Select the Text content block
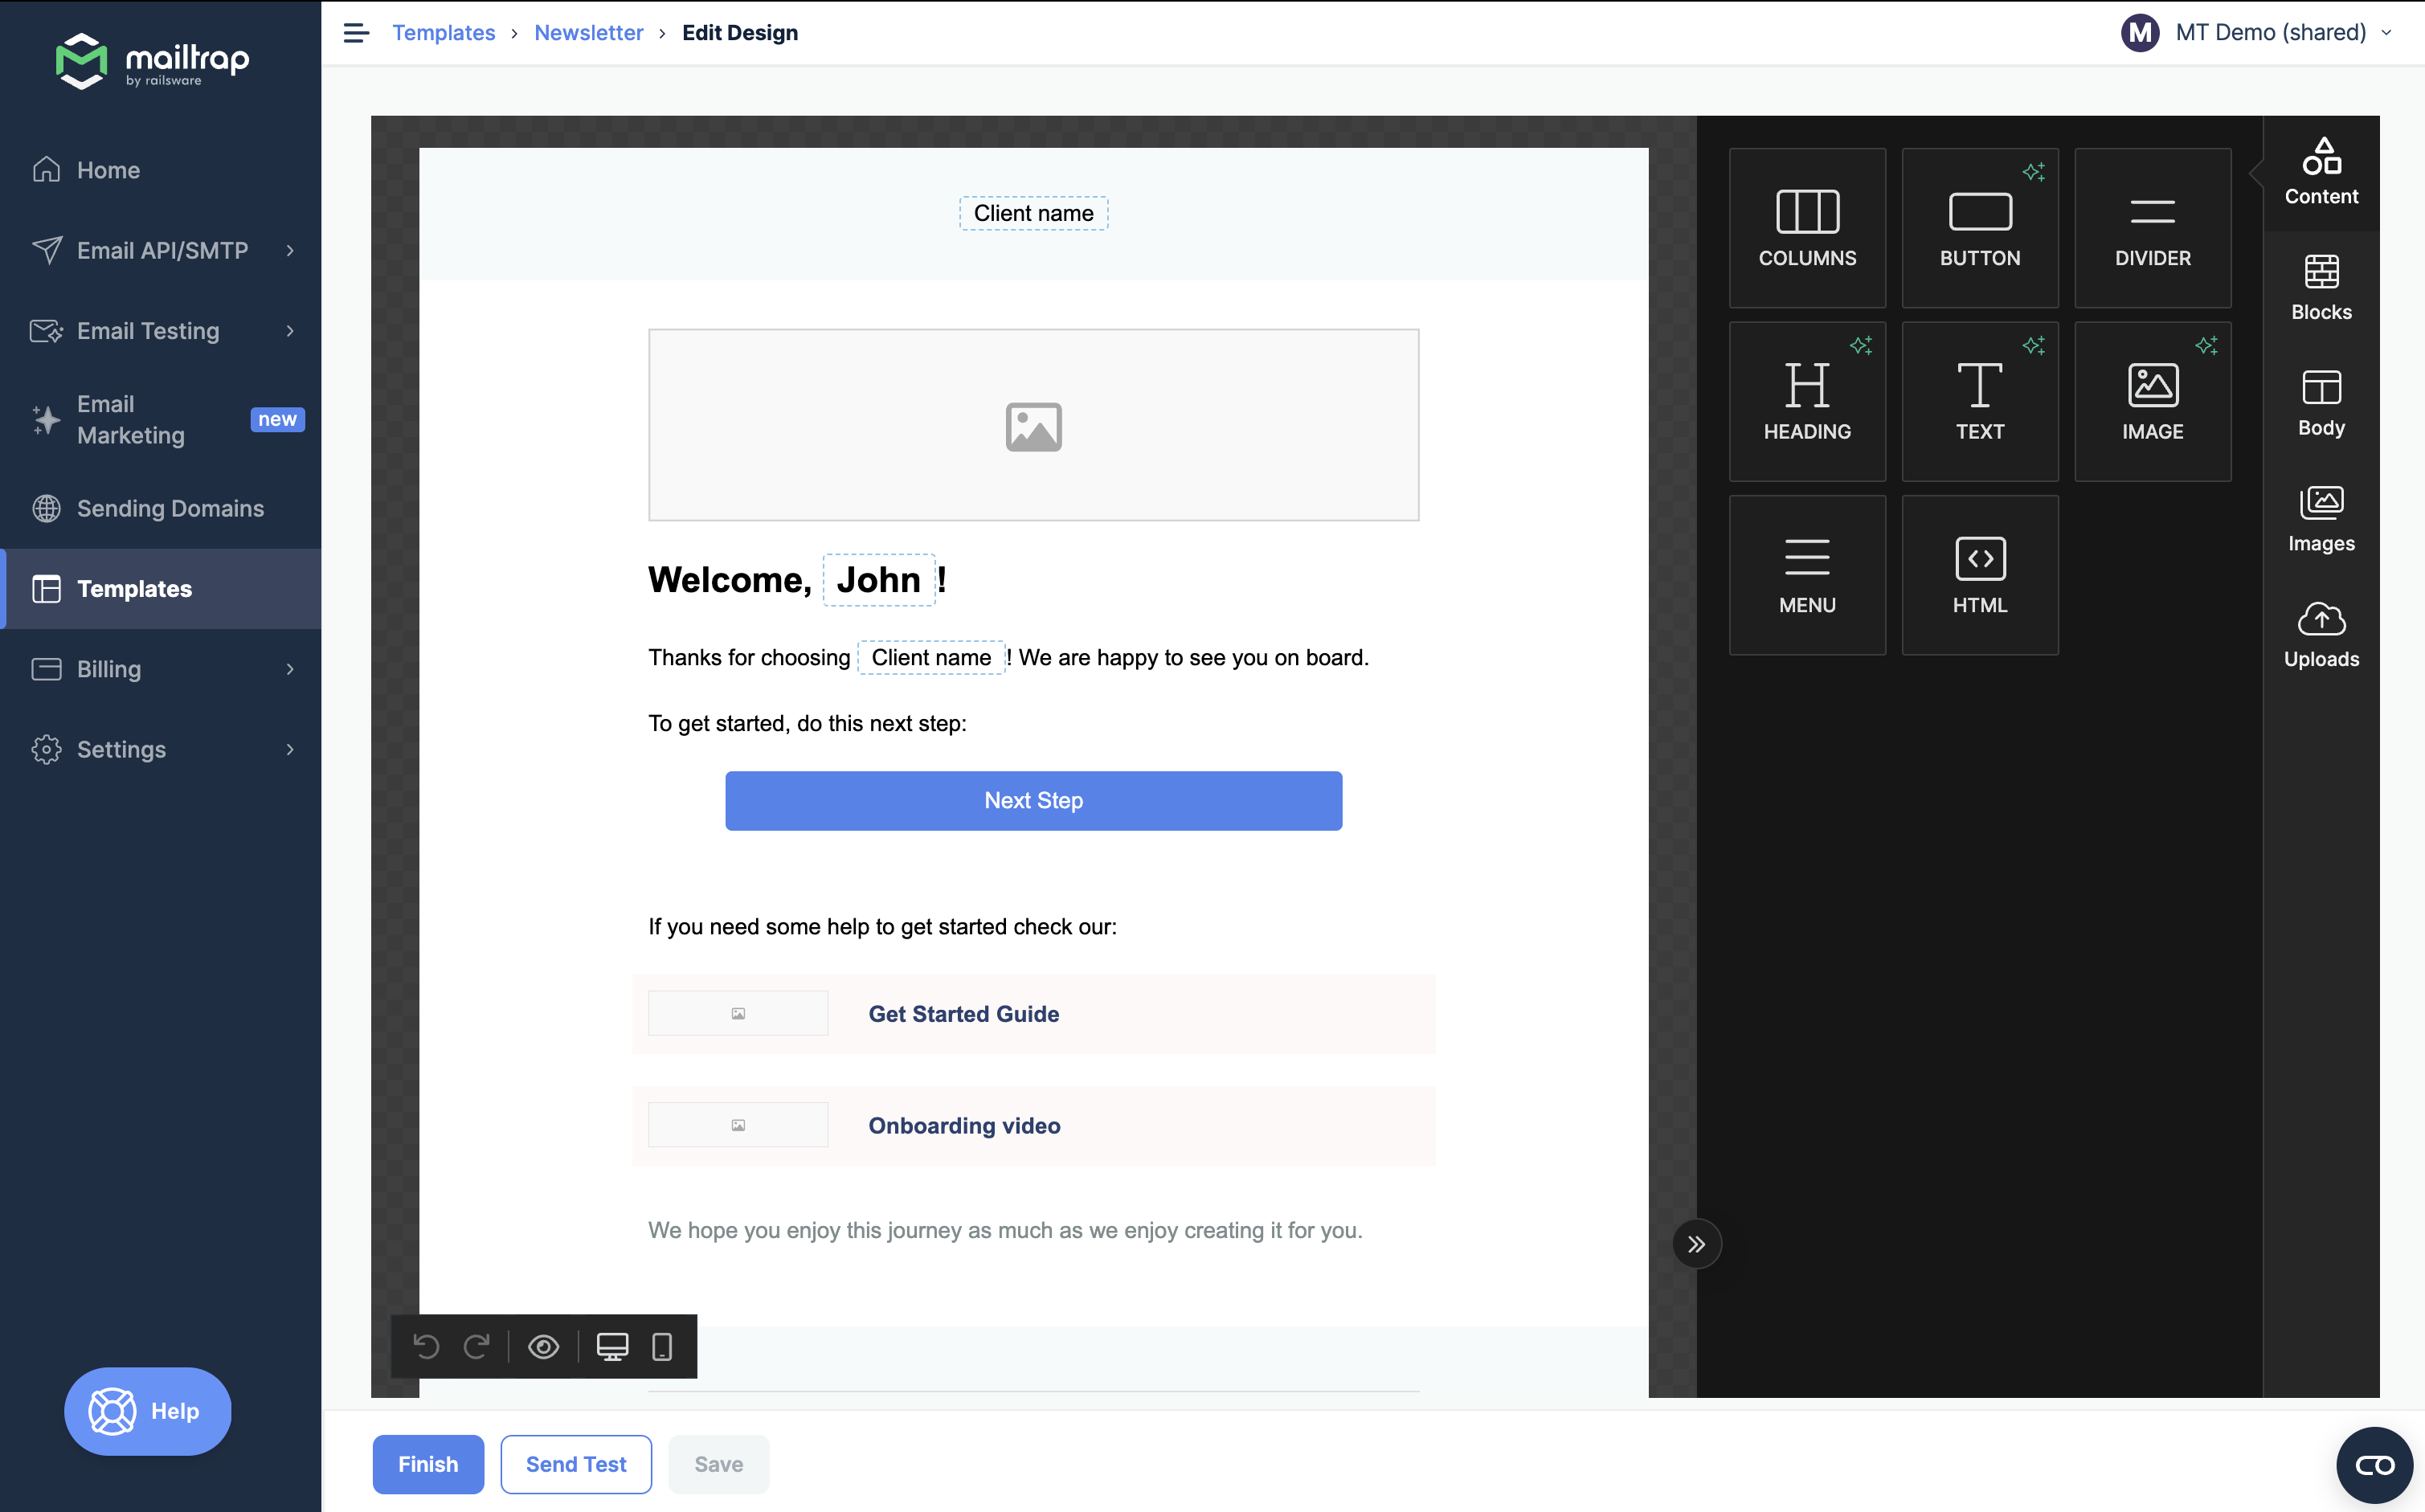The width and height of the screenshot is (2425, 1512). tap(1979, 401)
